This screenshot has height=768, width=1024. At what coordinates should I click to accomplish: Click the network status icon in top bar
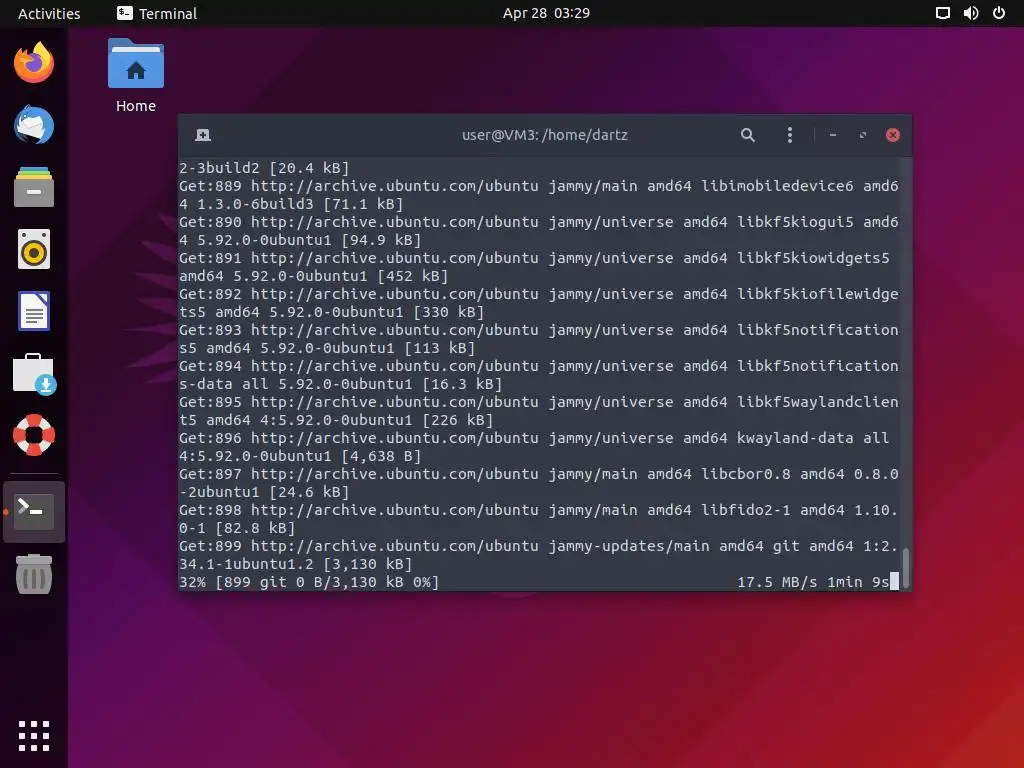[942, 13]
